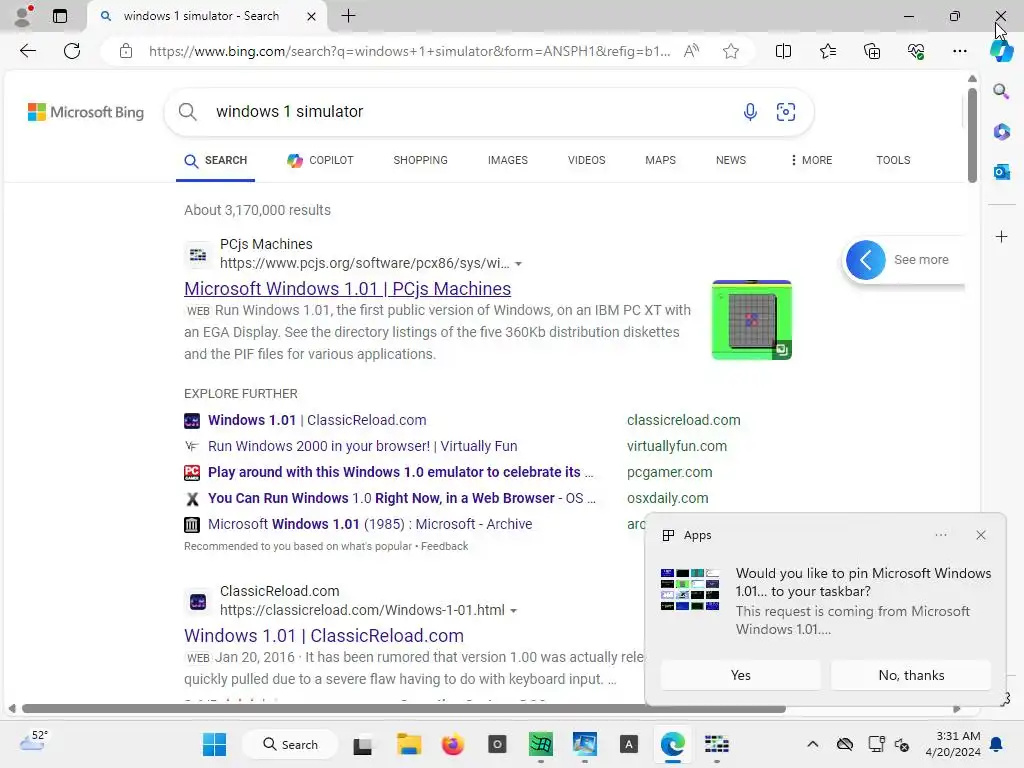Open notification bell in taskbar
Image resolution: width=1024 pixels, height=768 pixels.
pos(997,744)
